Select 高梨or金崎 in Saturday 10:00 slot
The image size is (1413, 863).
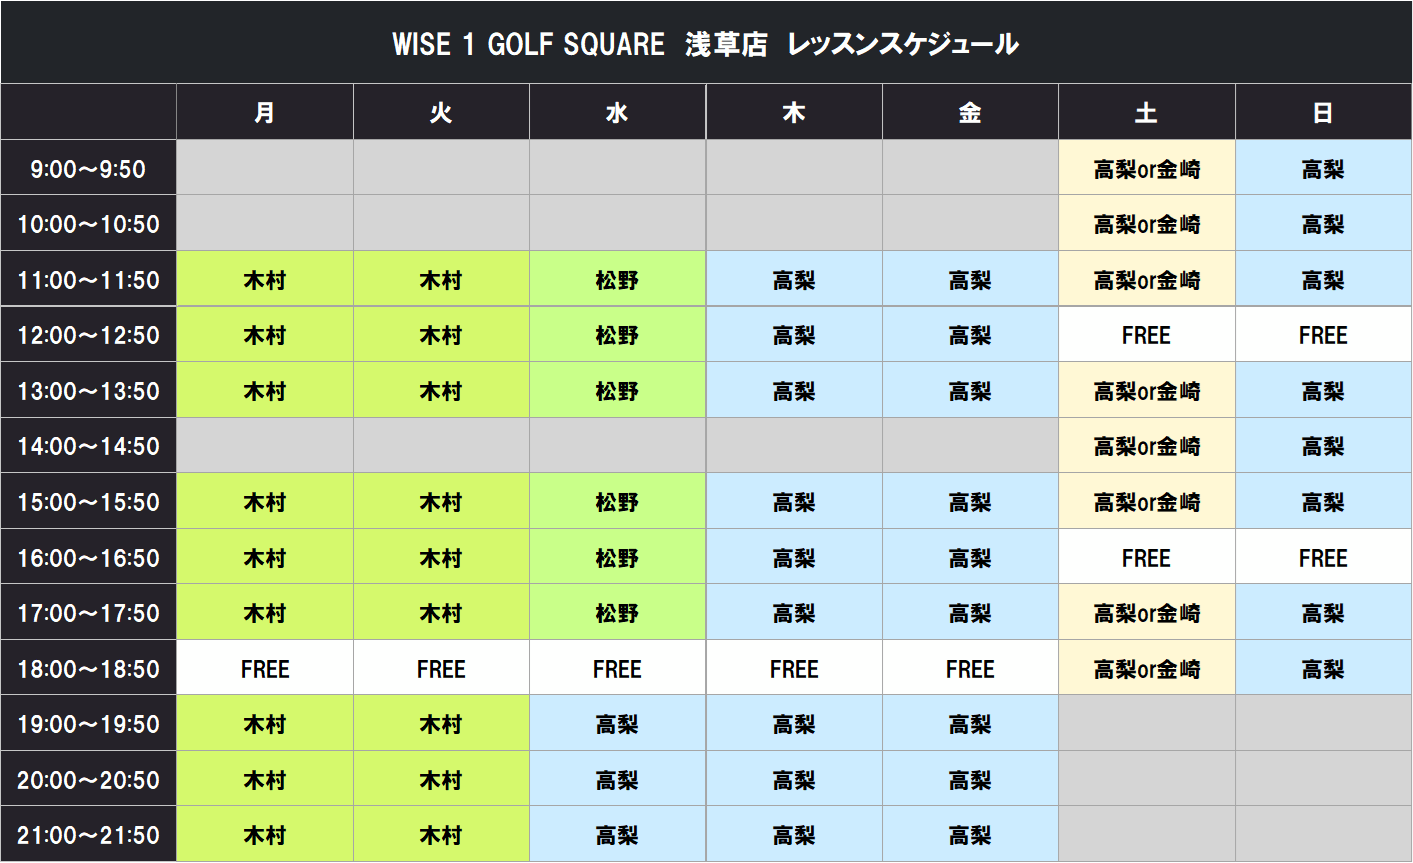pos(1147,223)
